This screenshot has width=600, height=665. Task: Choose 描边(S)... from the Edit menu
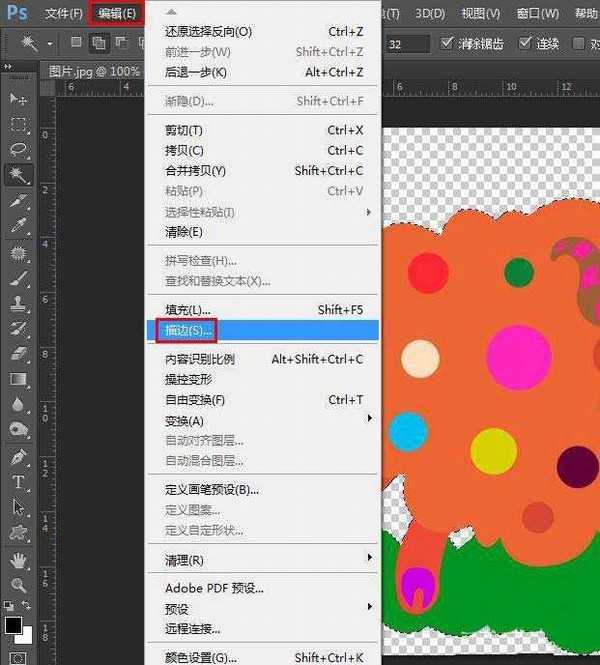[x=188, y=330]
